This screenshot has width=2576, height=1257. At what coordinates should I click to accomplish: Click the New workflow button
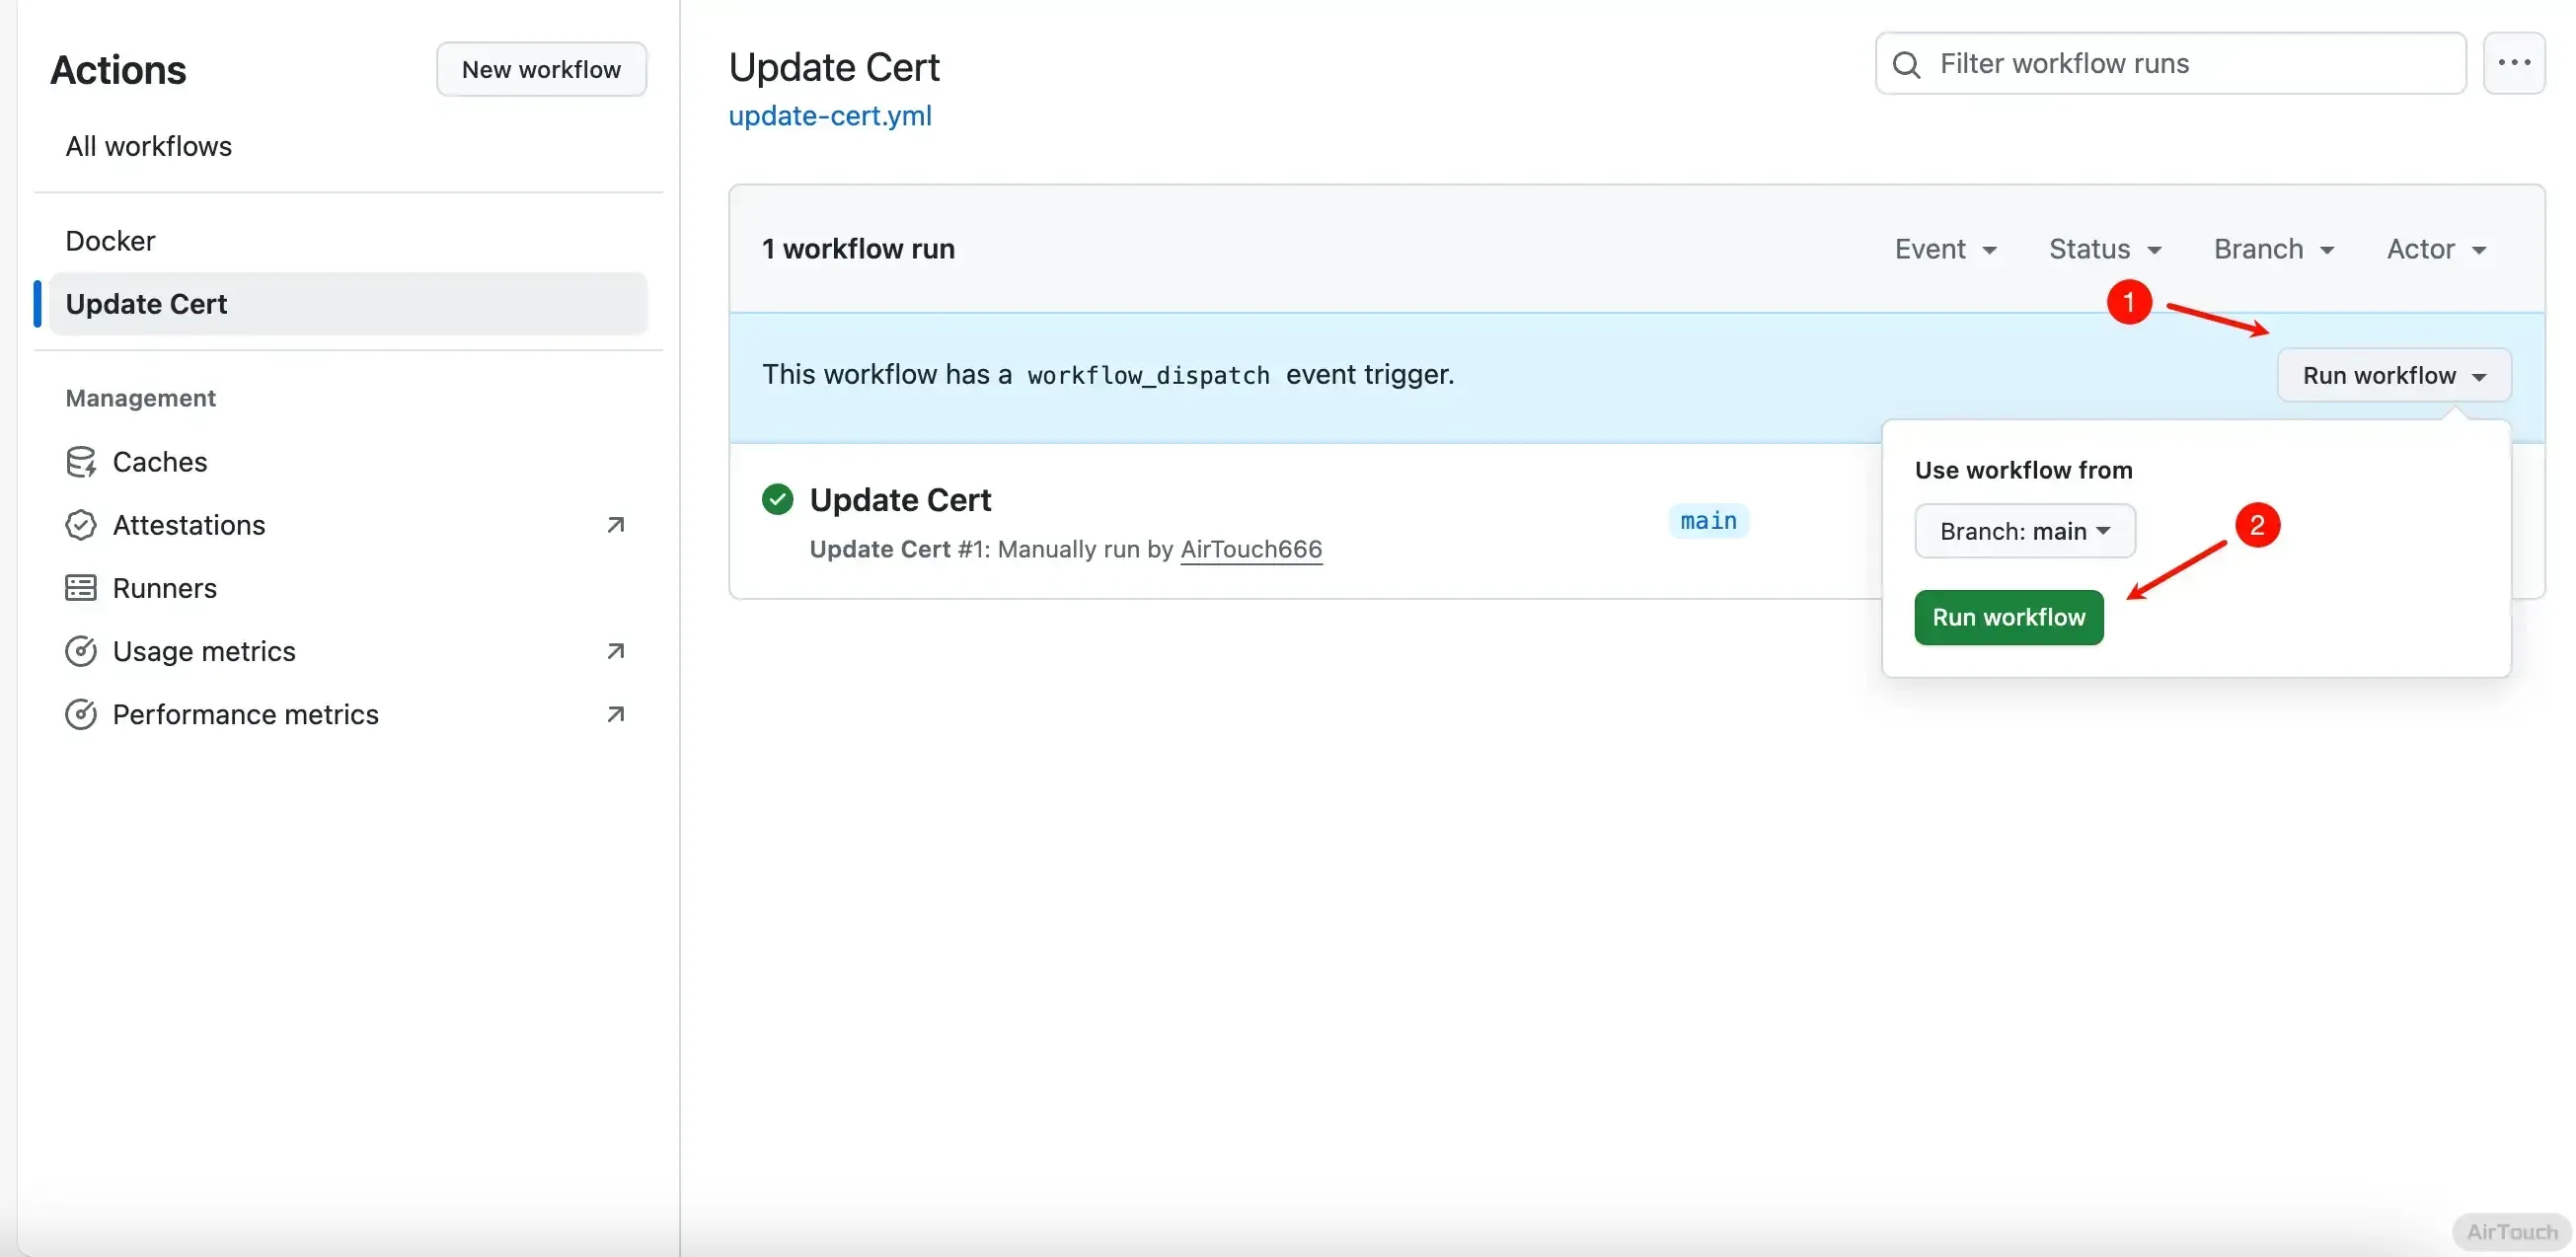[x=541, y=69]
